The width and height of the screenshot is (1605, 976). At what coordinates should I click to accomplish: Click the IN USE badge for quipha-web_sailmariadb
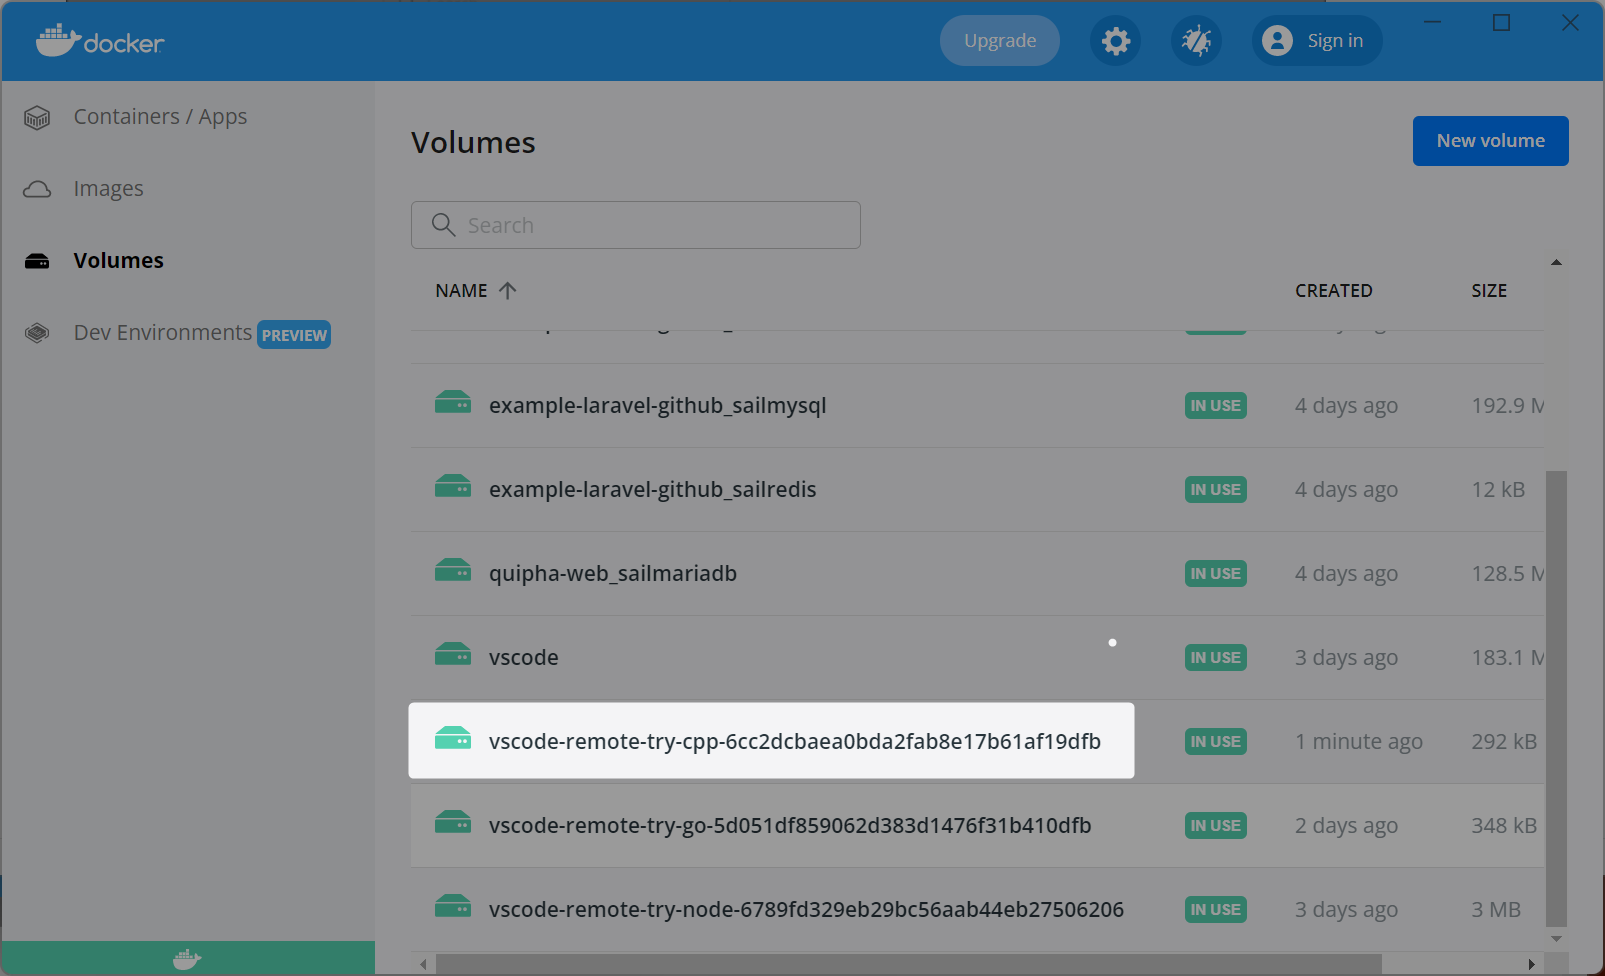[x=1216, y=574]
